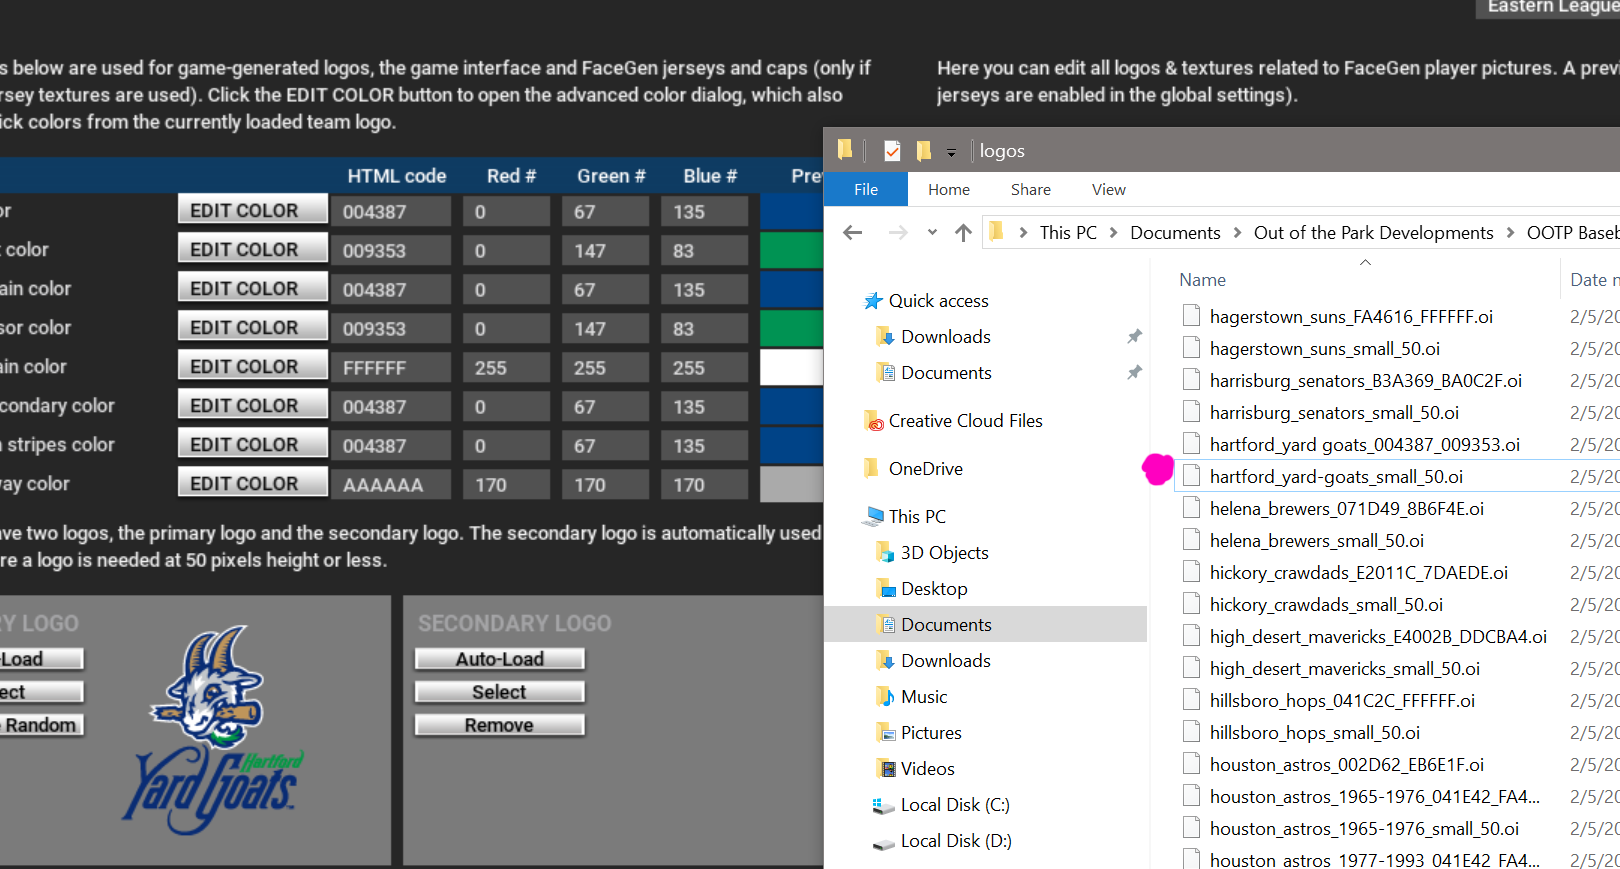Go back using the Back arrow
1620x869 pixels.
pos(853,233)
